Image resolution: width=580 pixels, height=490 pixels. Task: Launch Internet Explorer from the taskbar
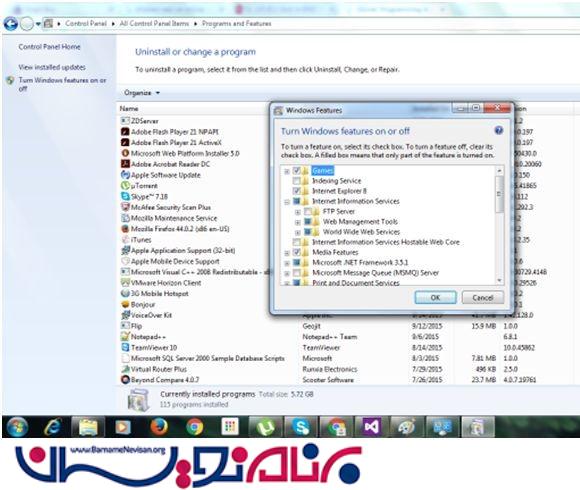[x=53, y=427]
